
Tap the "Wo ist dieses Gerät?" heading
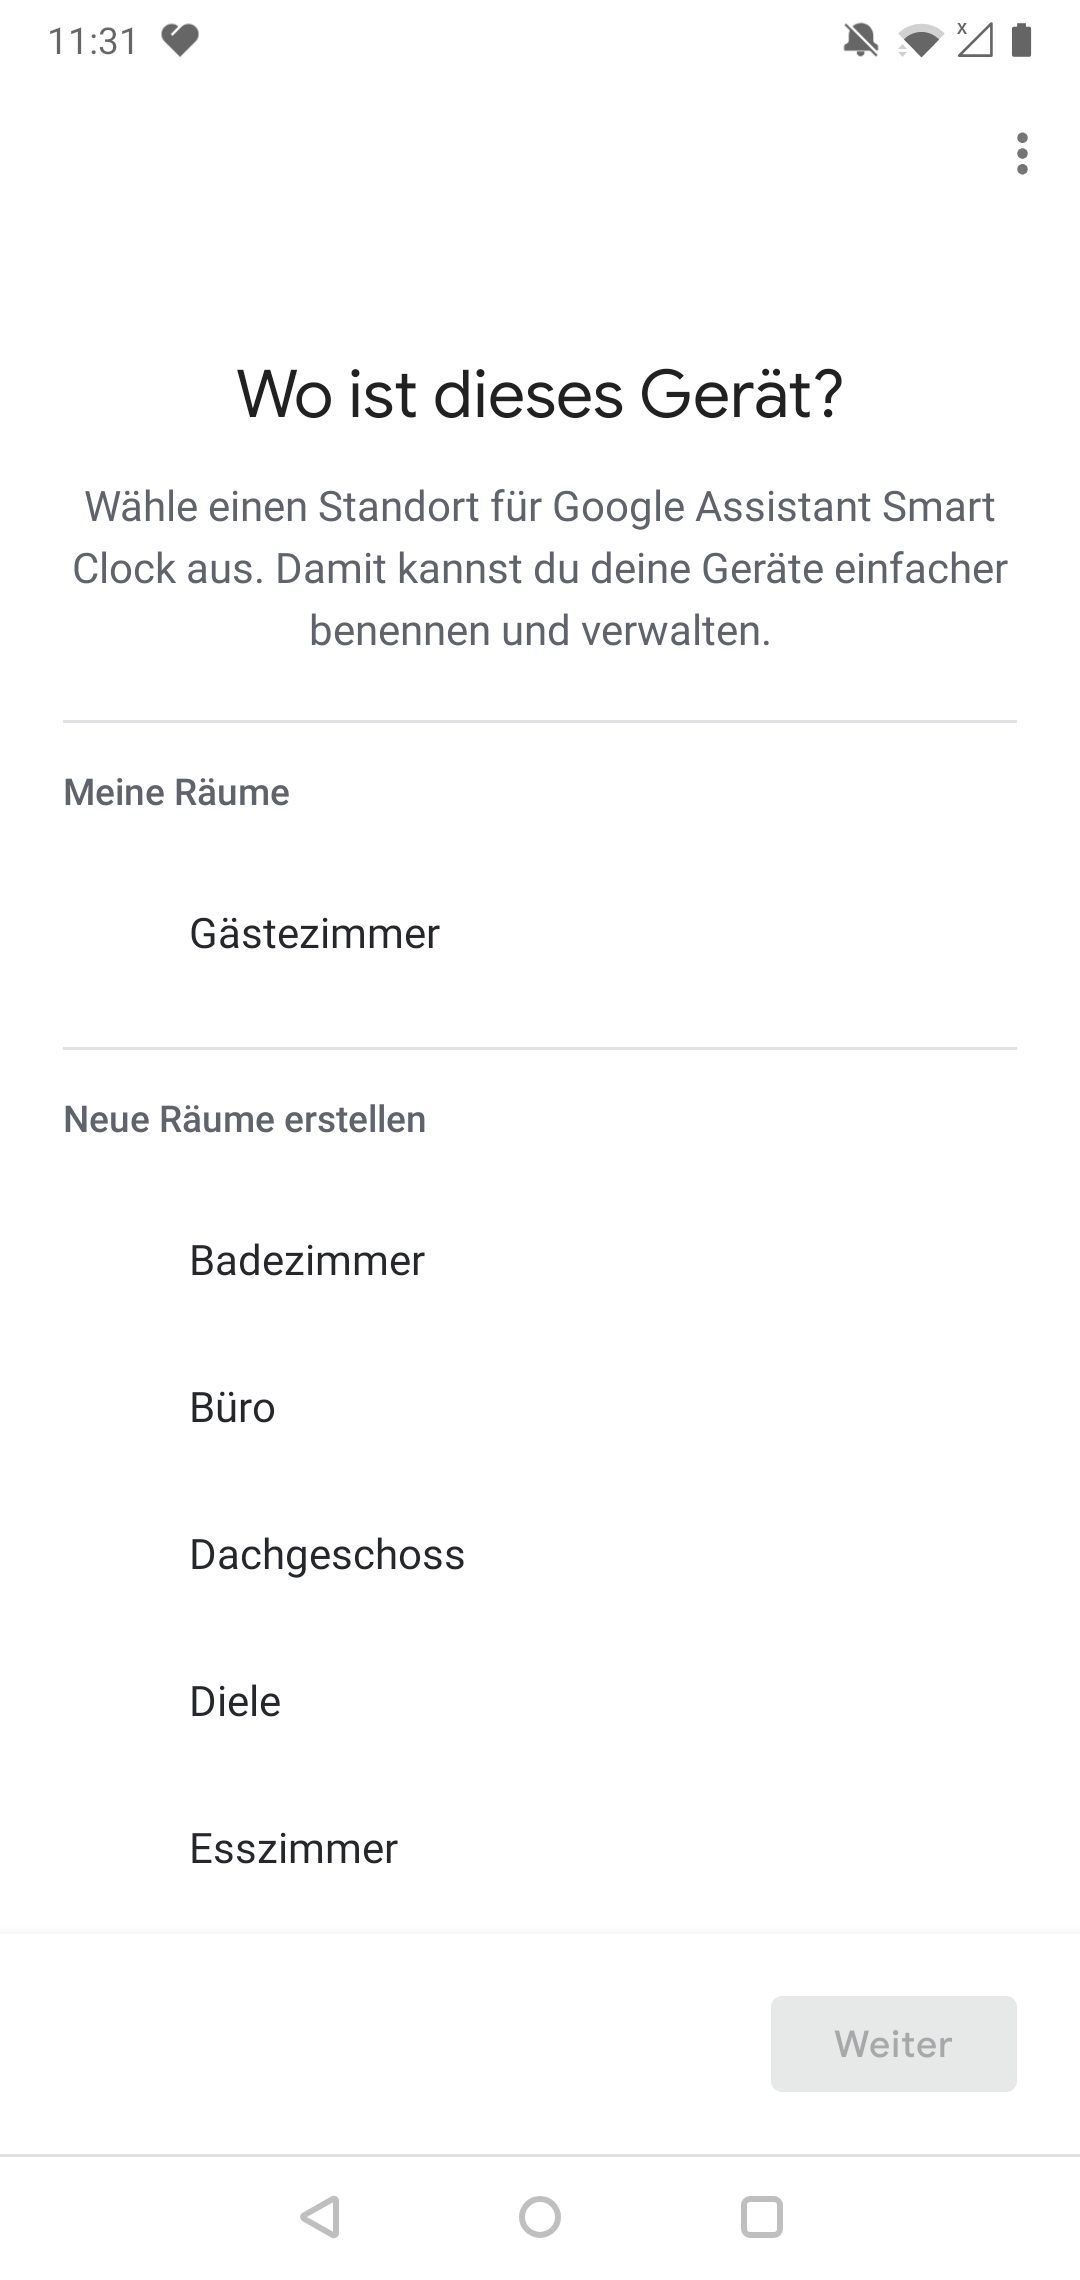540,394
